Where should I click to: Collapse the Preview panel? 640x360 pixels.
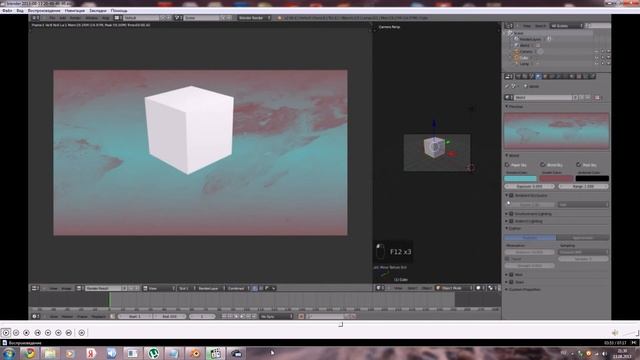click(507, 107)
